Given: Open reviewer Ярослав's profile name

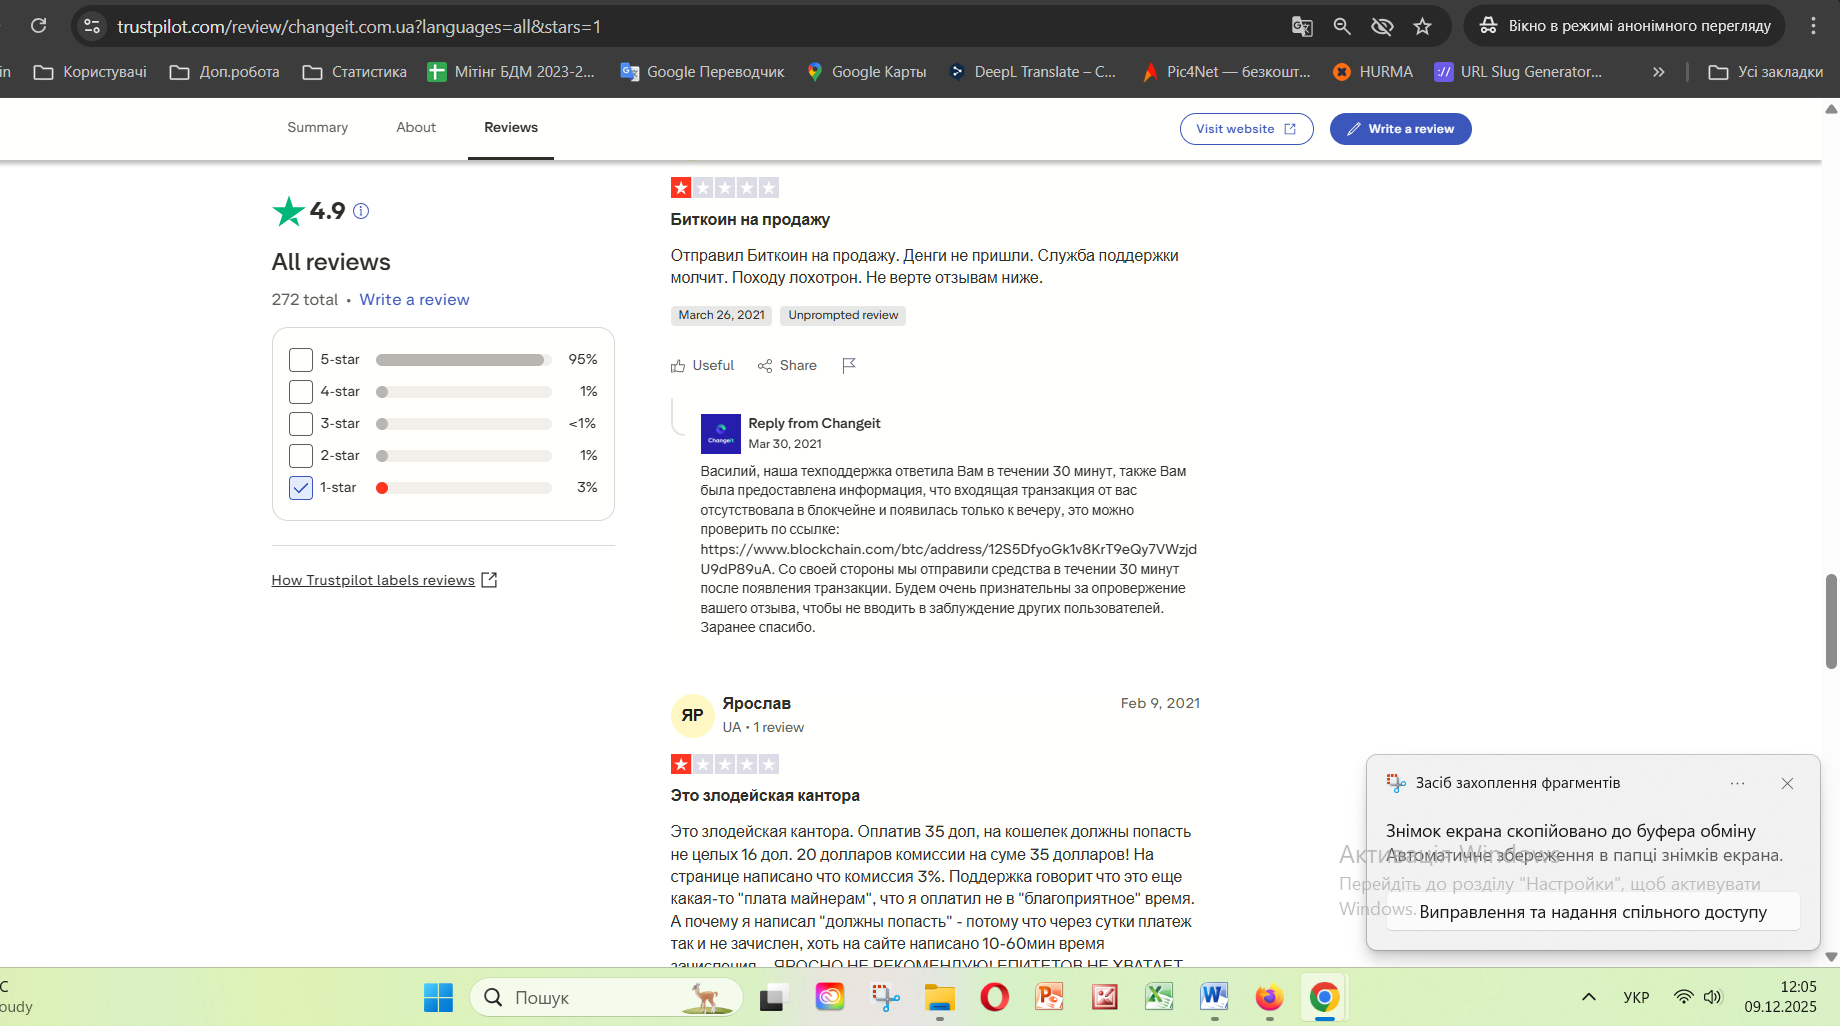Looking at the screenshot, I should [757, 704].
